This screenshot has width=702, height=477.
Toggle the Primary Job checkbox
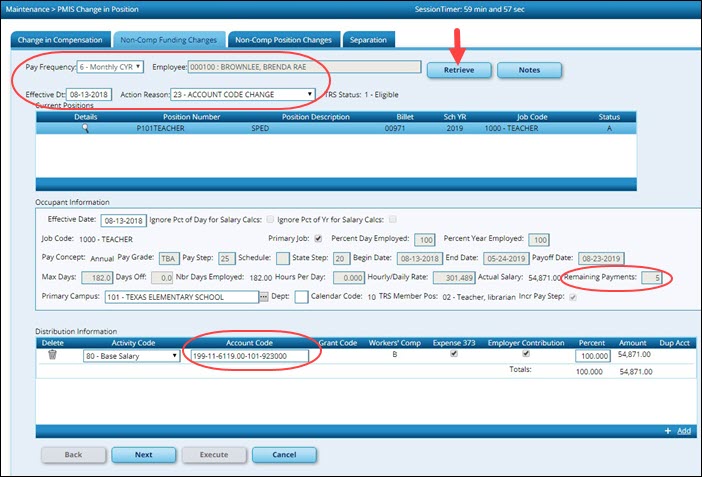click(x=318, y=238)
